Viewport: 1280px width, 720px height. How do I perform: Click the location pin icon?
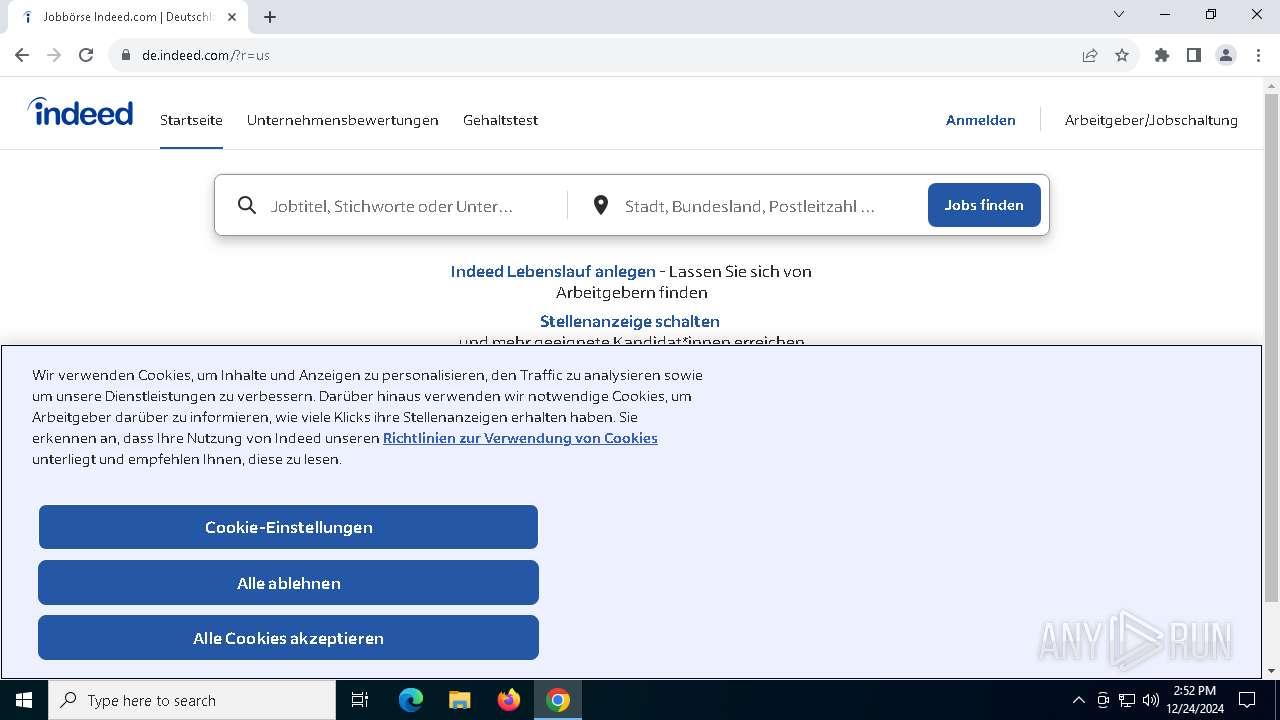tap(601, 205)
